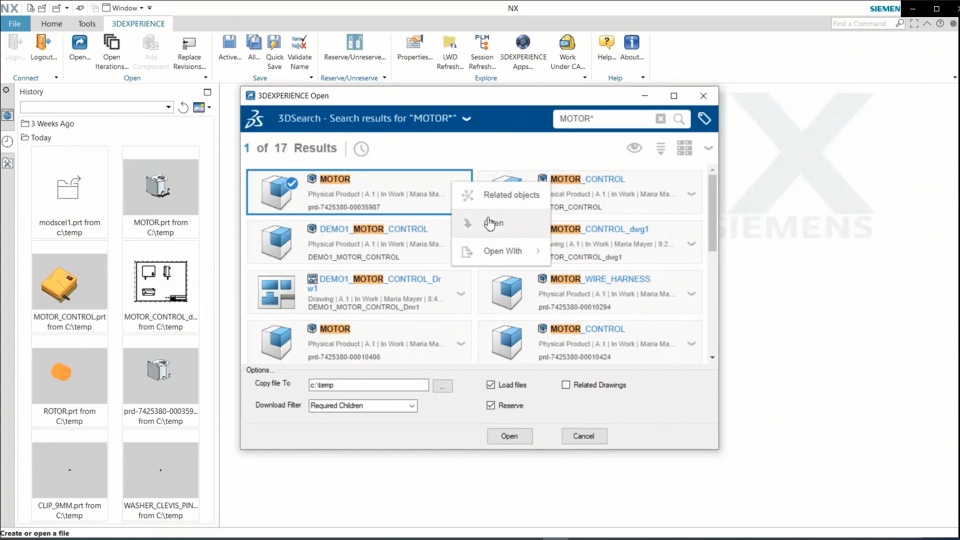
Task: Click the Find a Command field
Action: [x=861, y=23]
